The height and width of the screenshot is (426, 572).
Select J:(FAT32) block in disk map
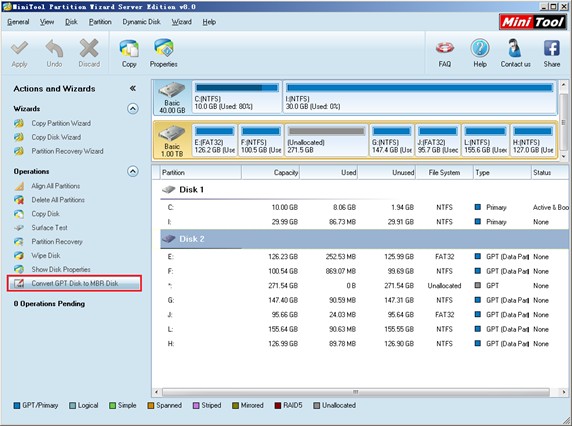tap(438, 140)
